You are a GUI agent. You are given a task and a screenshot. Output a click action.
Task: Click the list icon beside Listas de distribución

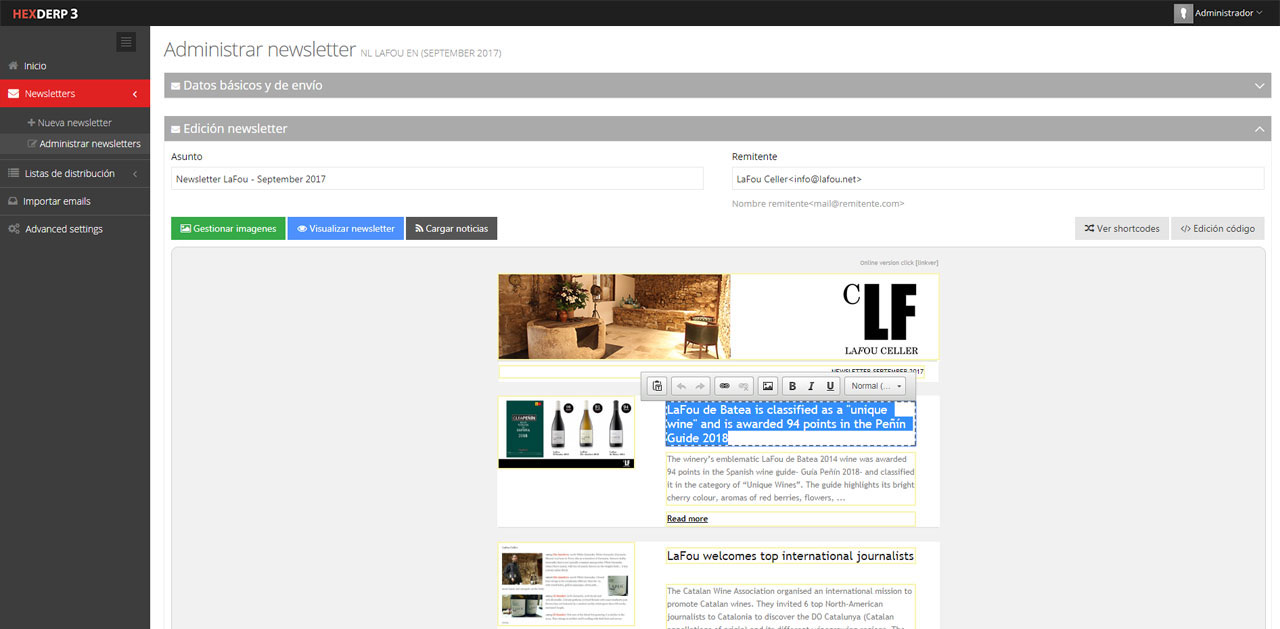[13, 174]
